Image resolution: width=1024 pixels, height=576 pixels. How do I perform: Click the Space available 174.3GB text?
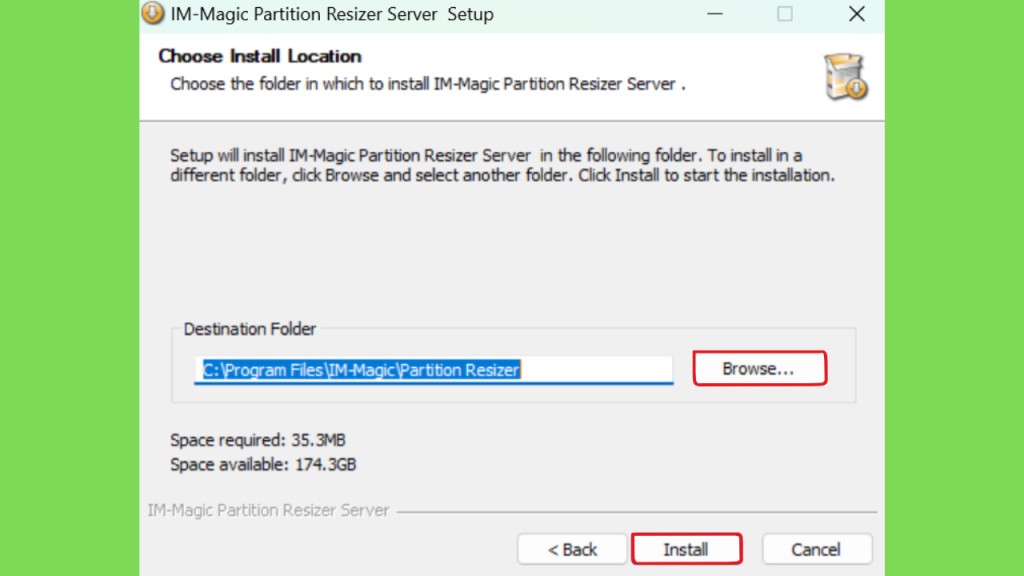263,464
